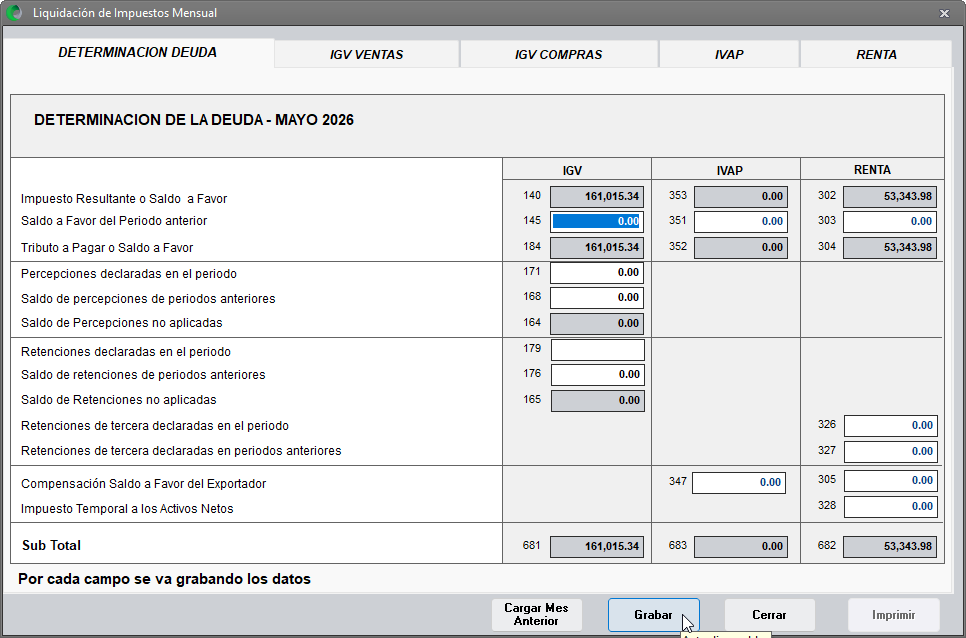Viewport: 966px width, 638px height.
Task: Click the RENTA column header in table
Action: pyautogui.click(x=872, y=170)
